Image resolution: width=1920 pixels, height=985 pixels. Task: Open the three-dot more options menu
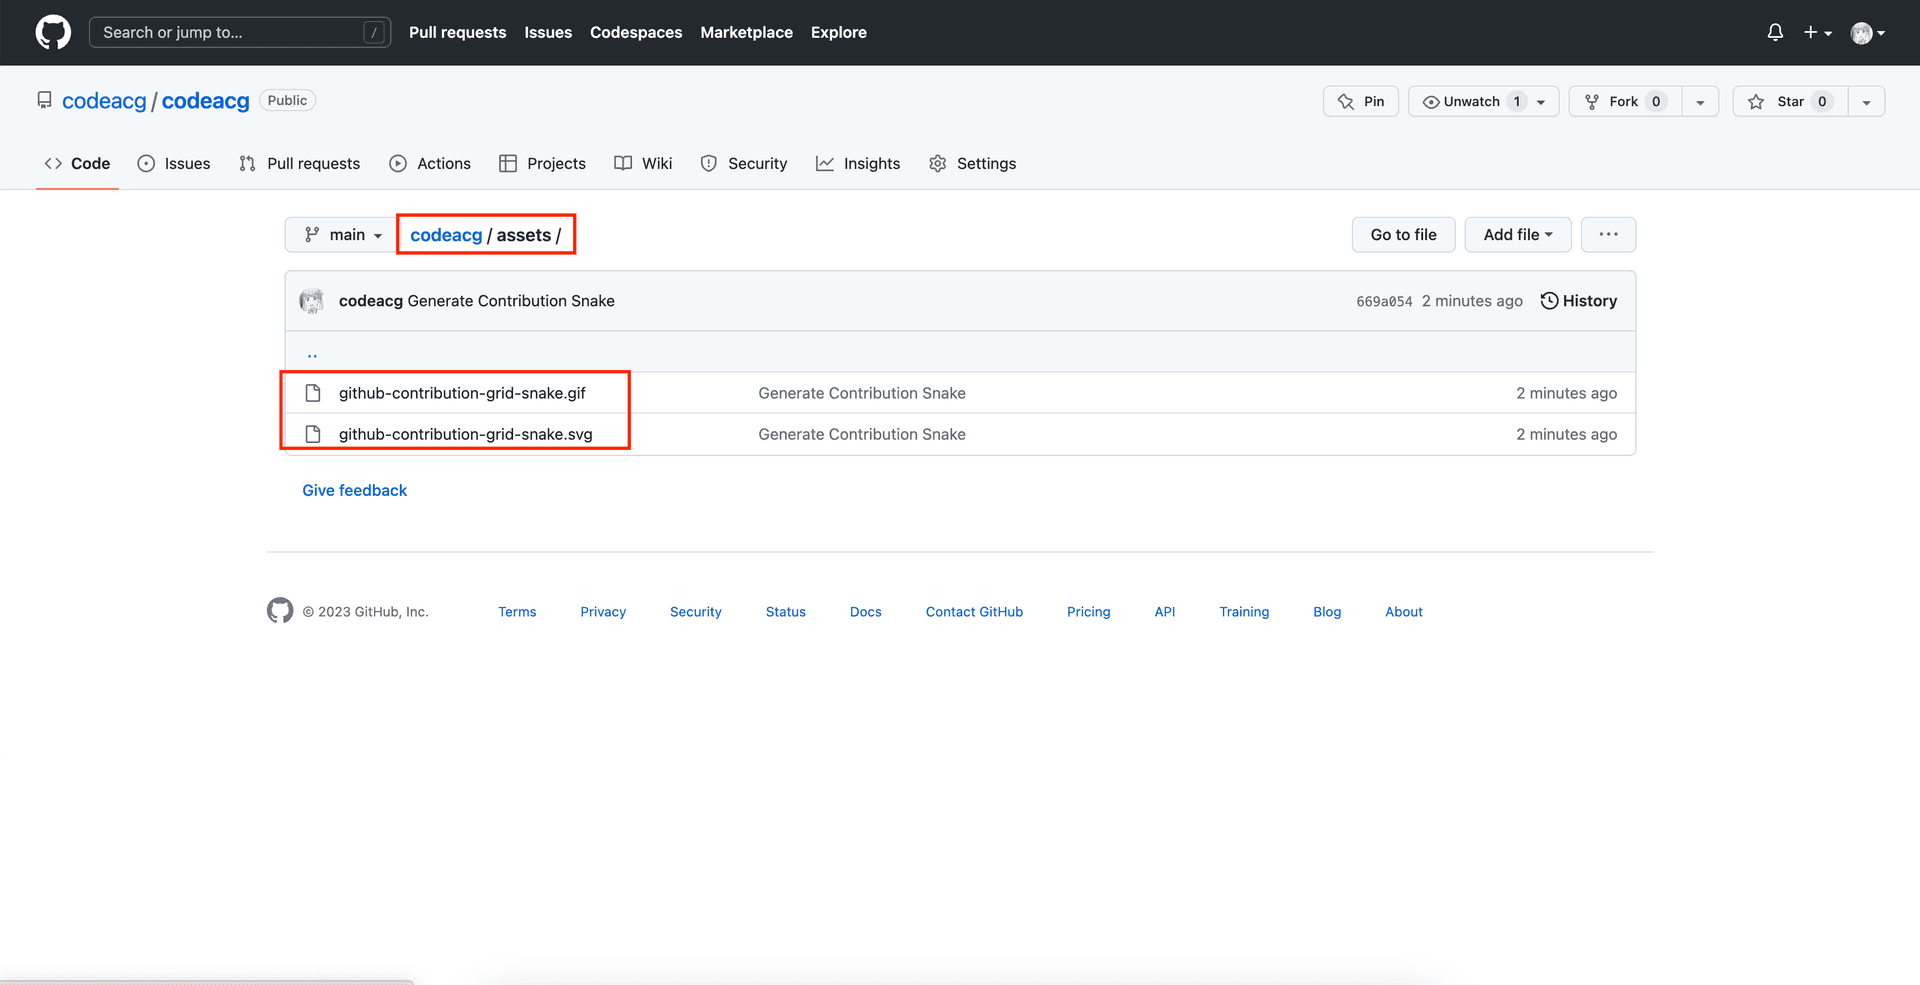pos(1608,234)
